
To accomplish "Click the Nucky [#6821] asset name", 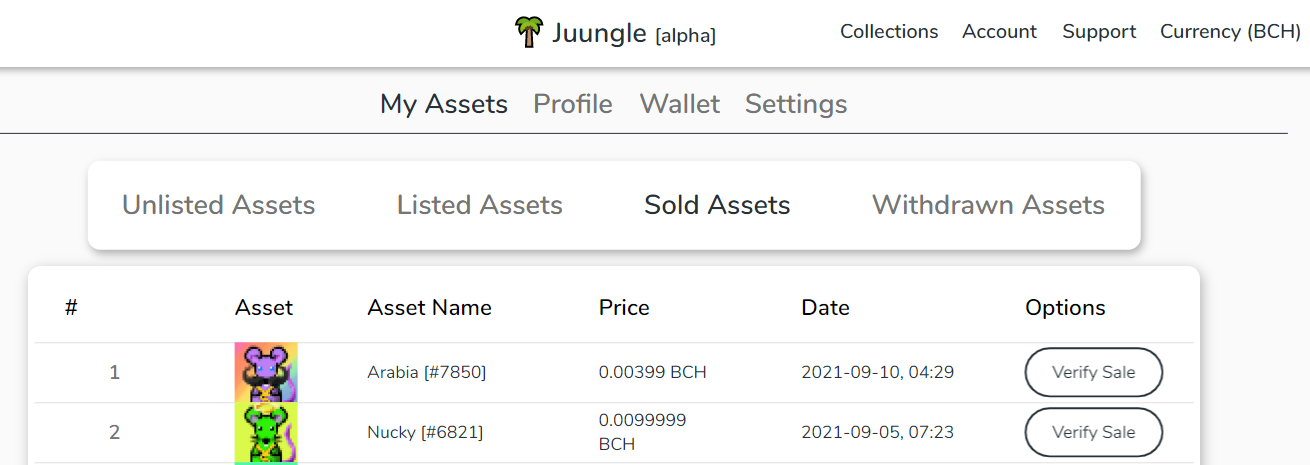I will click(425, 432).
